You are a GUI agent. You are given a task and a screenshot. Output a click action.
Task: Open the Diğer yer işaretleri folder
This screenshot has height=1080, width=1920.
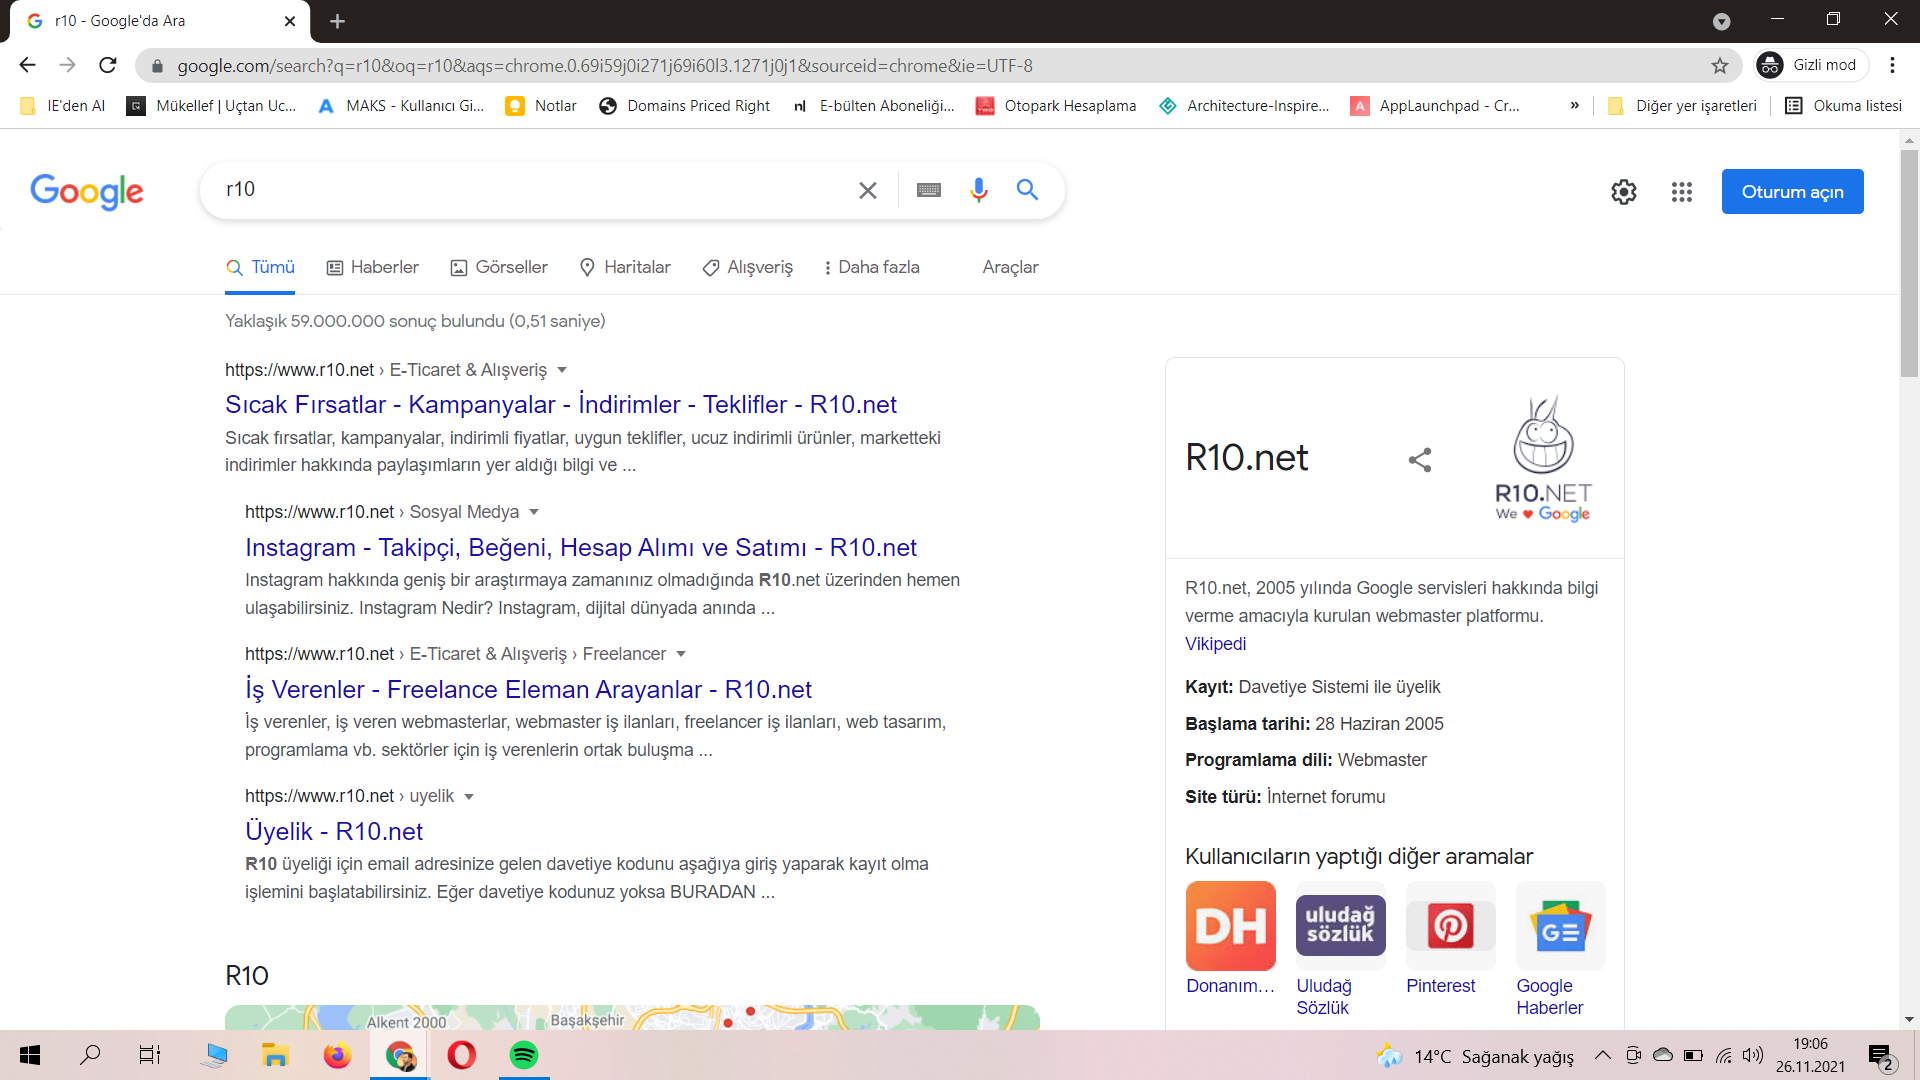point(1682,106)
